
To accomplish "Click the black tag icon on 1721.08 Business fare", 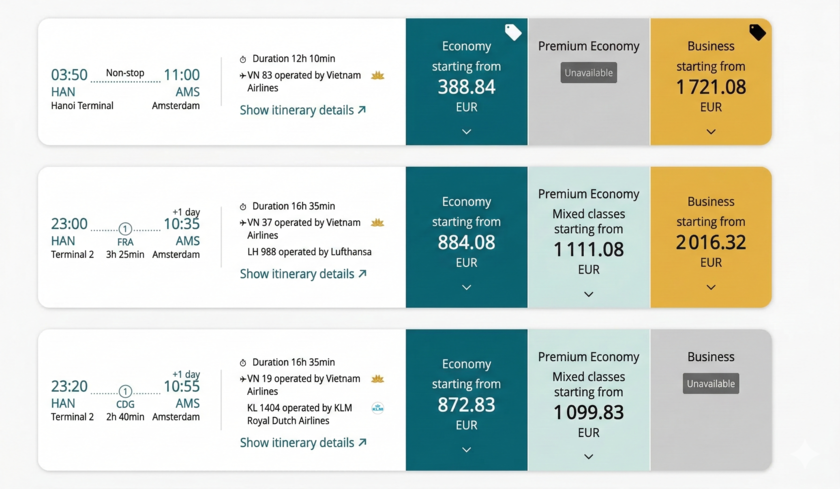I will click(757, 33).
